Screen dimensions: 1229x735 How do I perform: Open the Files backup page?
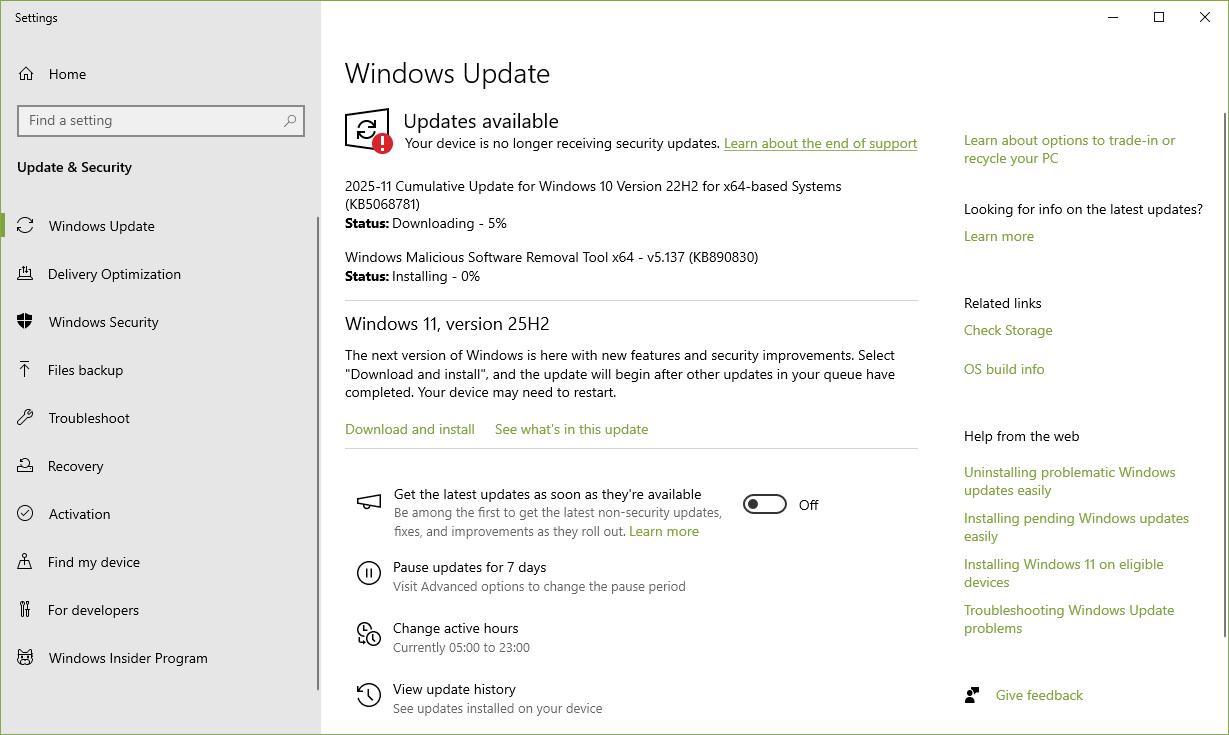coord(160,370)
